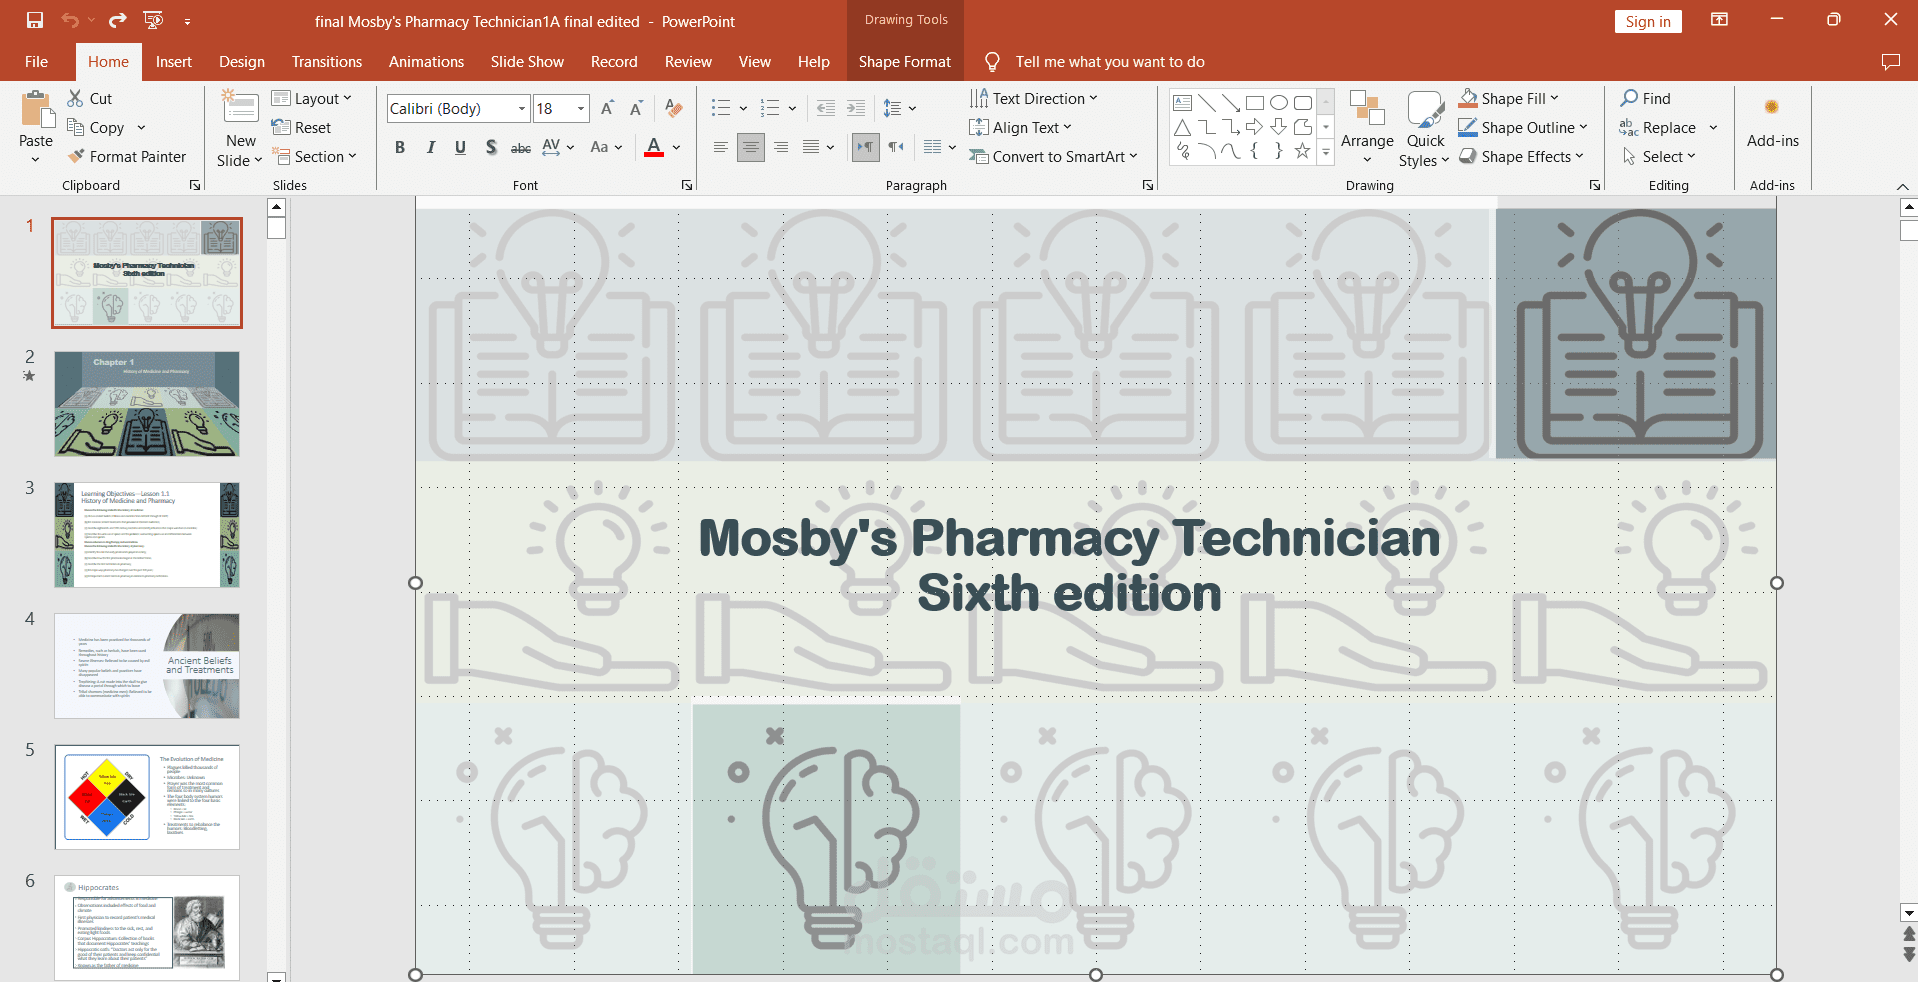Viewport: 1918px width, 982px height.
Task: Clear all formatting
Action: (674, 108)
